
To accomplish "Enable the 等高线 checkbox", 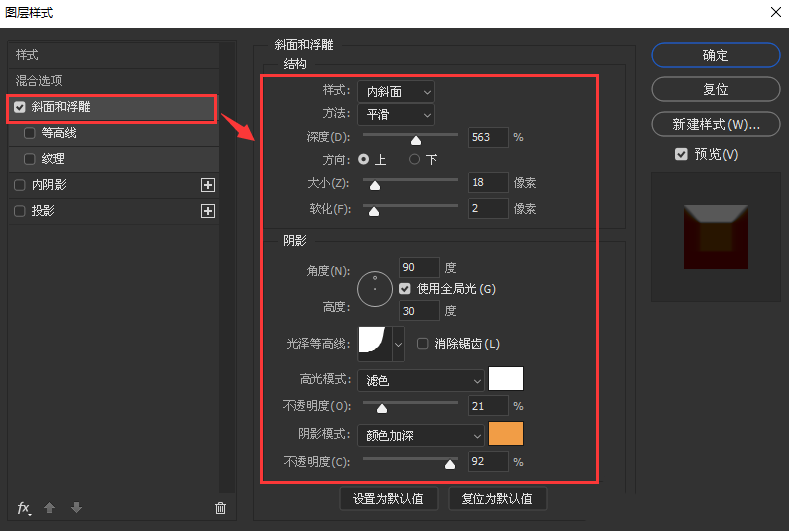I will pos(30,133).
